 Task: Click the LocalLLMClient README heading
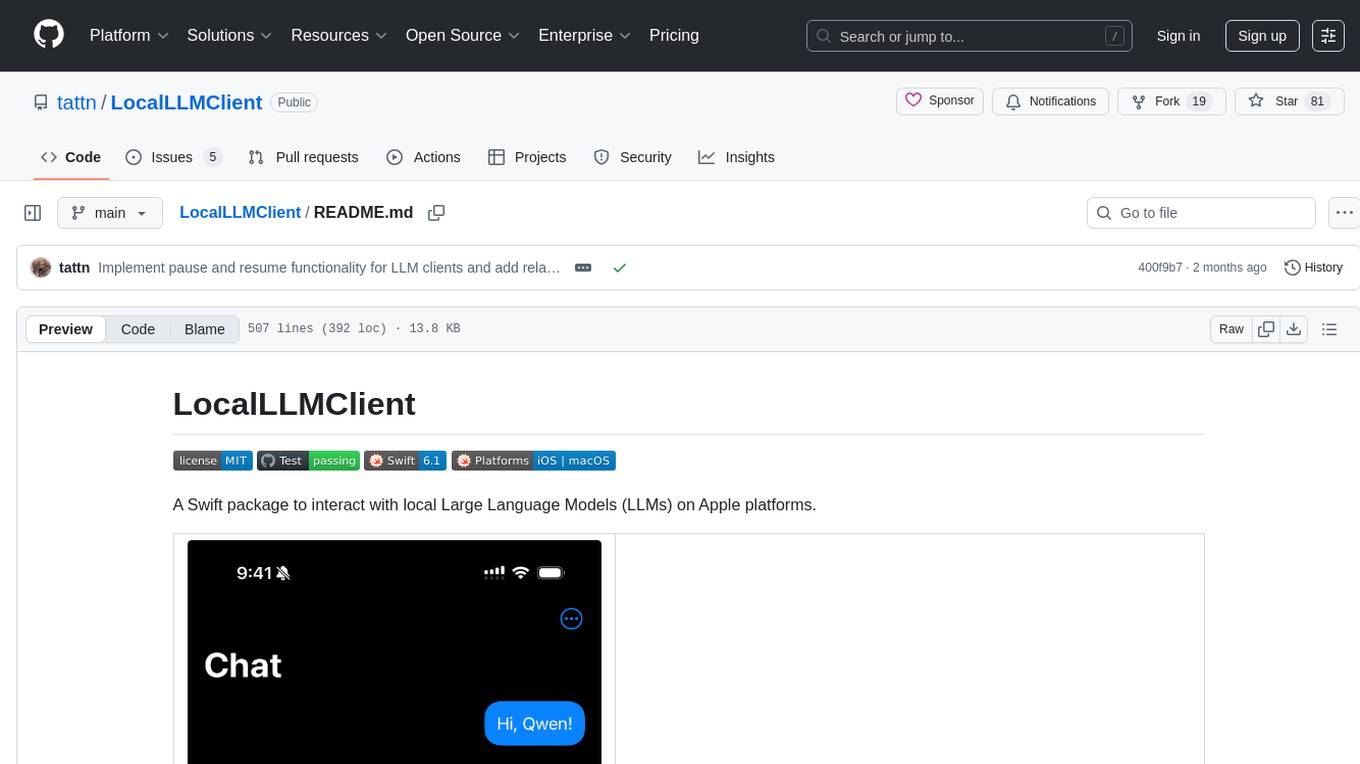pos(294,404)
